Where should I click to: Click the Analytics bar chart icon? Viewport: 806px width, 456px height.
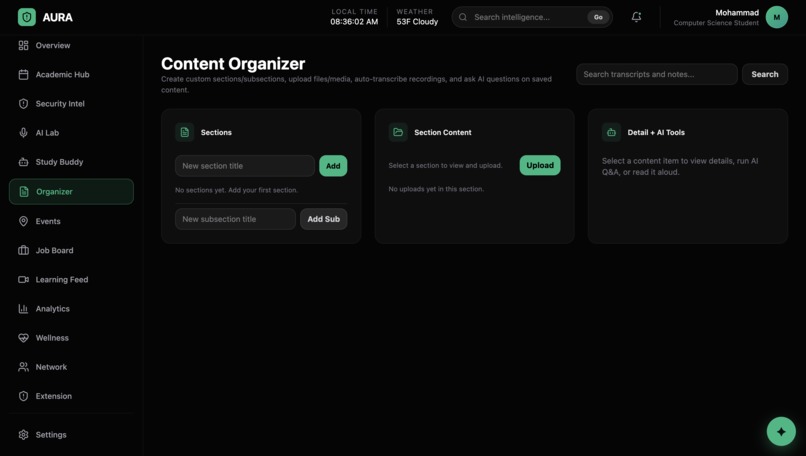click(23, 308)
